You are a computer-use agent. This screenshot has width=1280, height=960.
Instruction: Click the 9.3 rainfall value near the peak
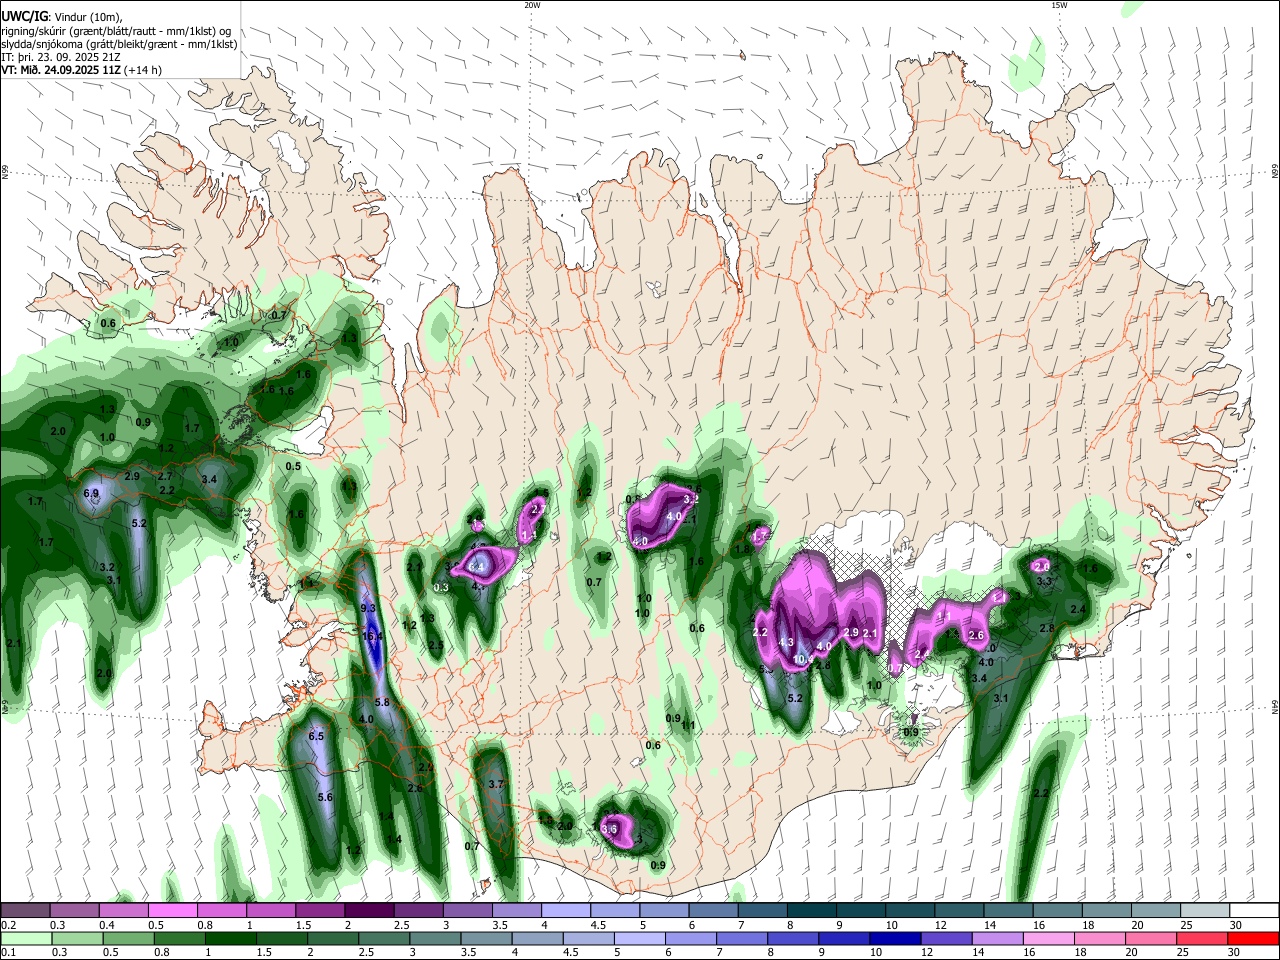tap(367, 608)
